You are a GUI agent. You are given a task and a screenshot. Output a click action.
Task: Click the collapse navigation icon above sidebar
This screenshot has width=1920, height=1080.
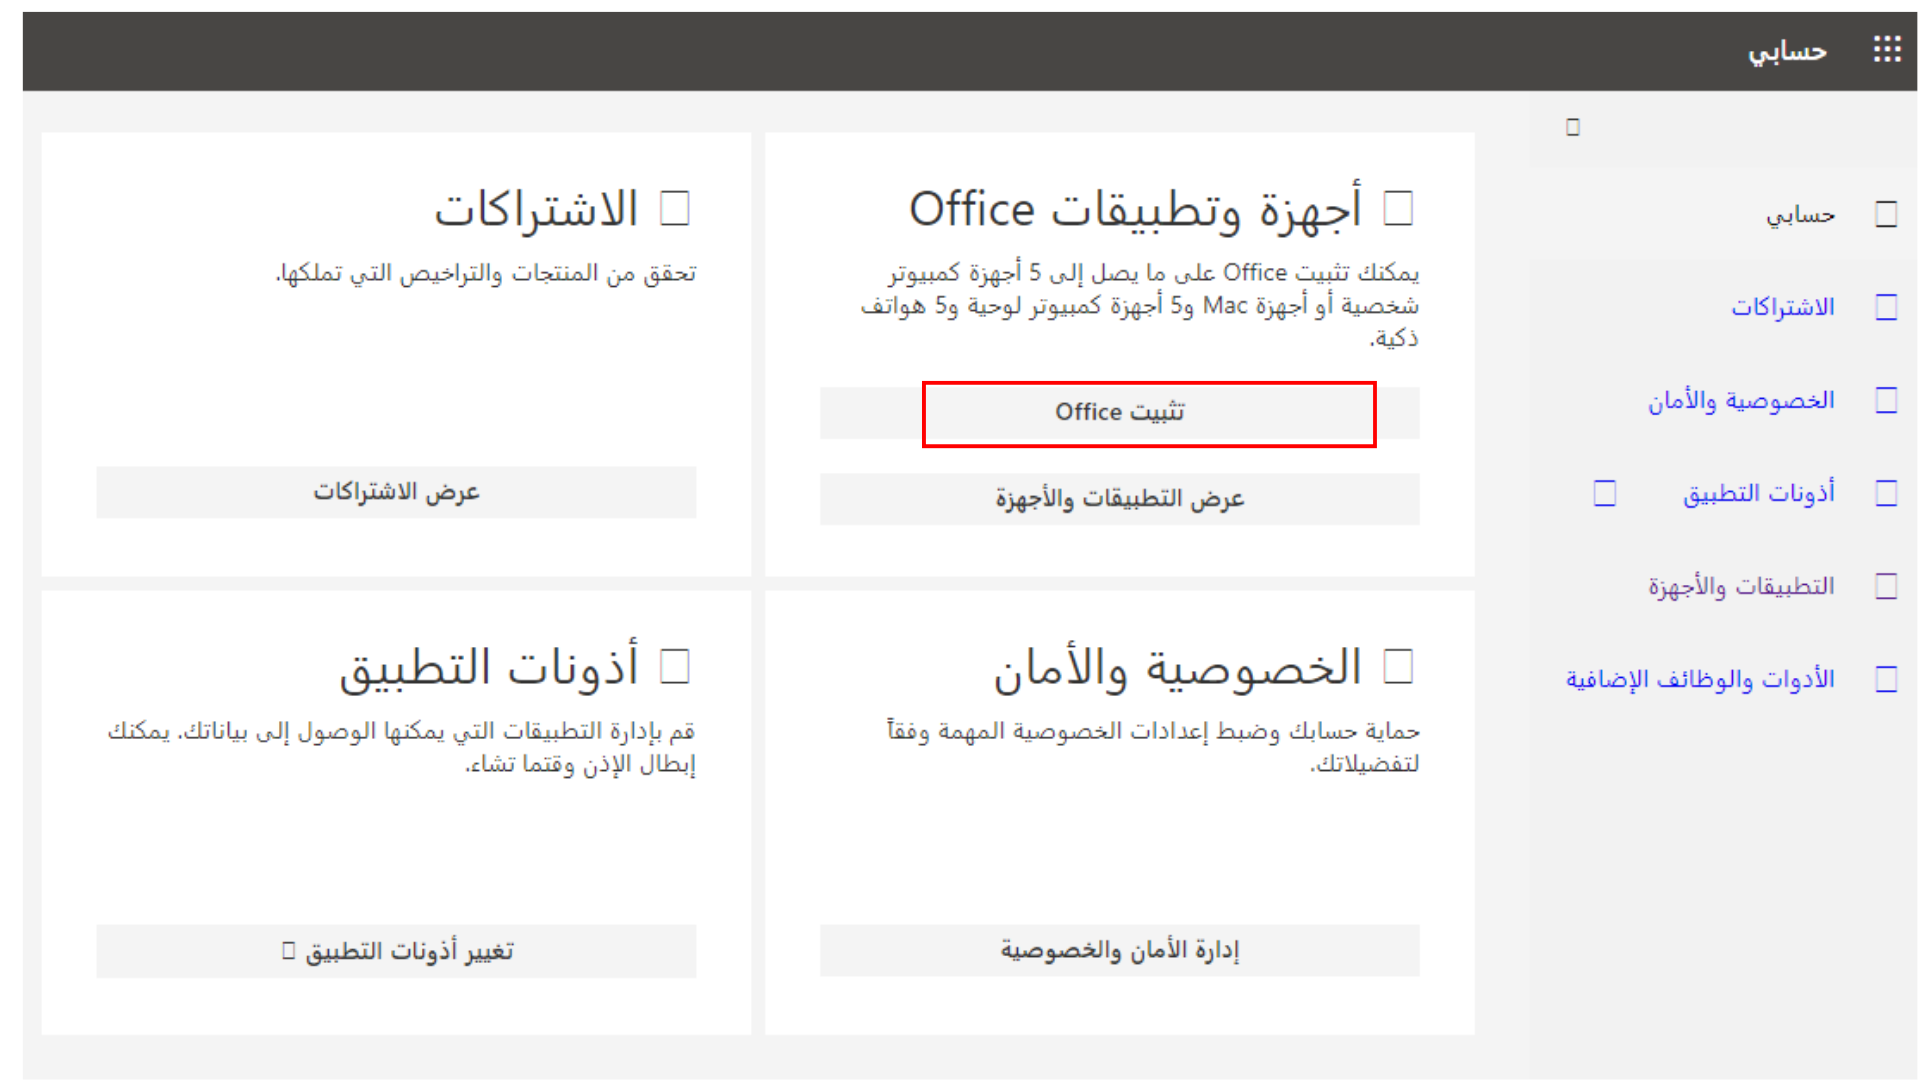coord(1573,127)
